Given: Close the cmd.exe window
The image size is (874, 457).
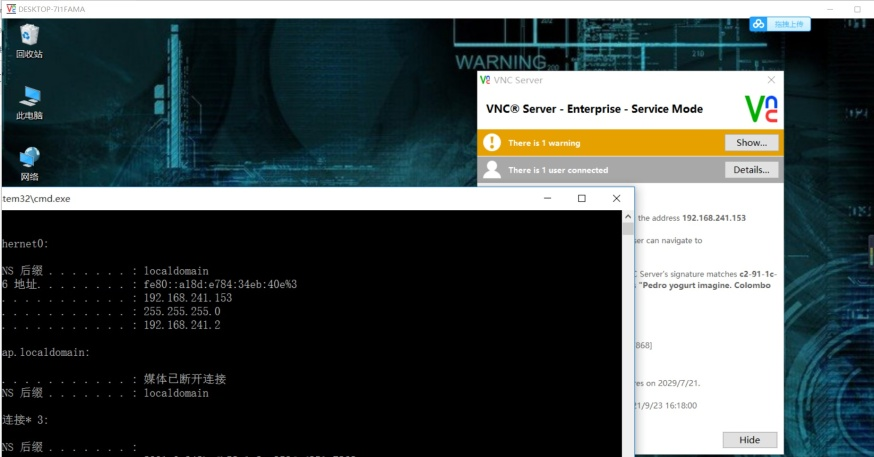Looking at the screenshot, I should [616, 198].
